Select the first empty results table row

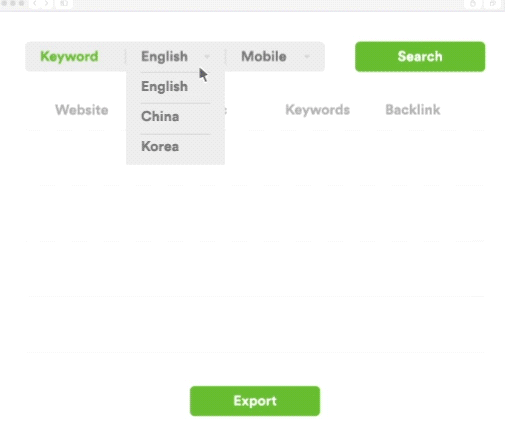[255, 157]
